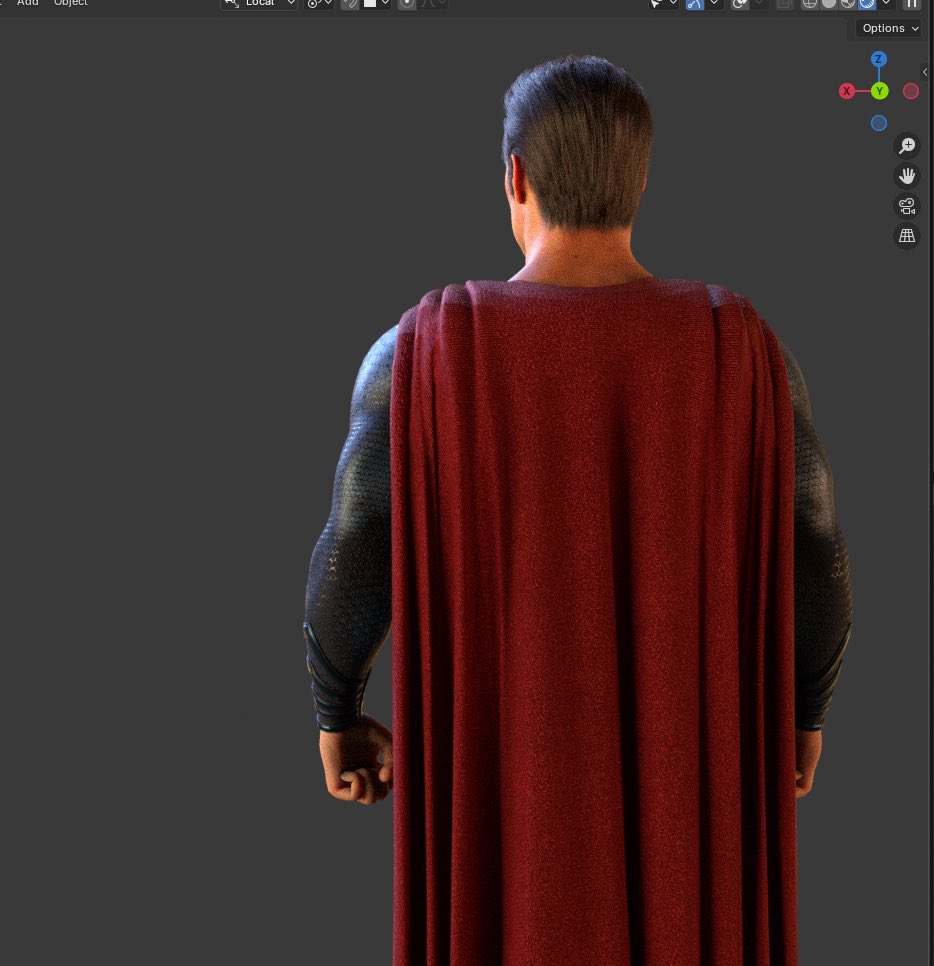Screen dimensions: 934x966
Task: Open the Object menu
Action: (70, 4)
